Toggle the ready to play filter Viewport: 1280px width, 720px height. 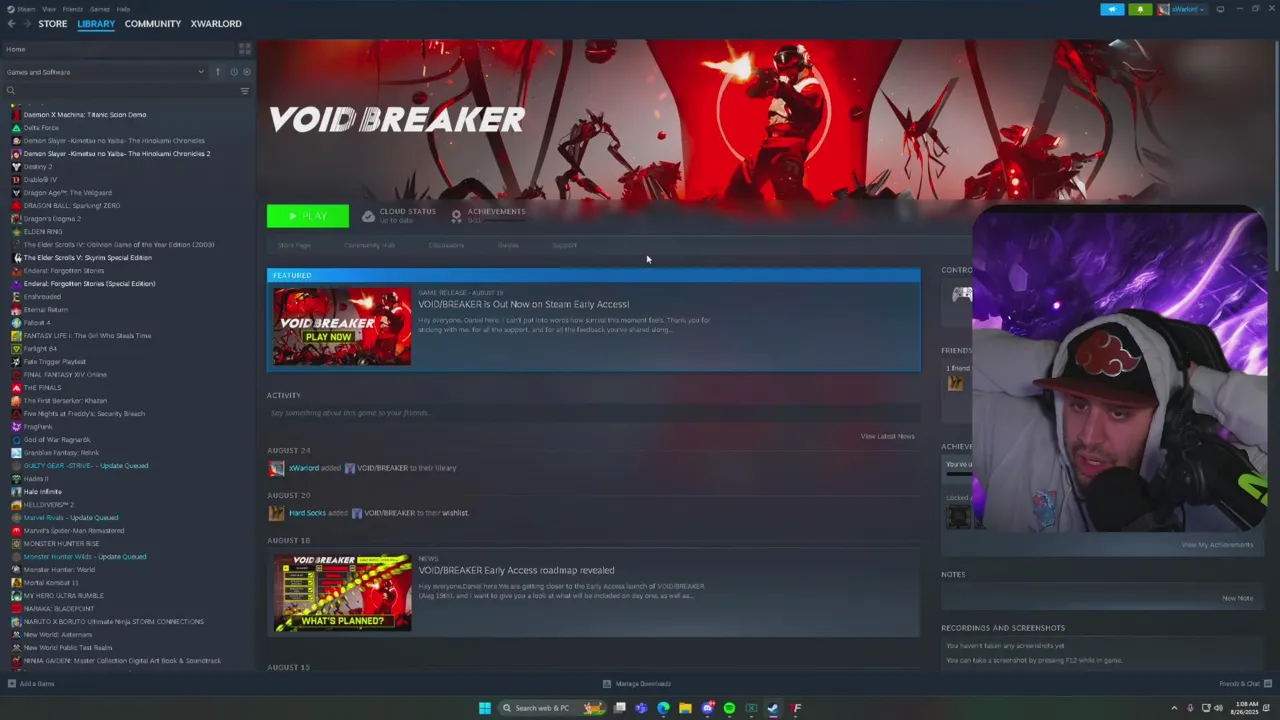247,72
